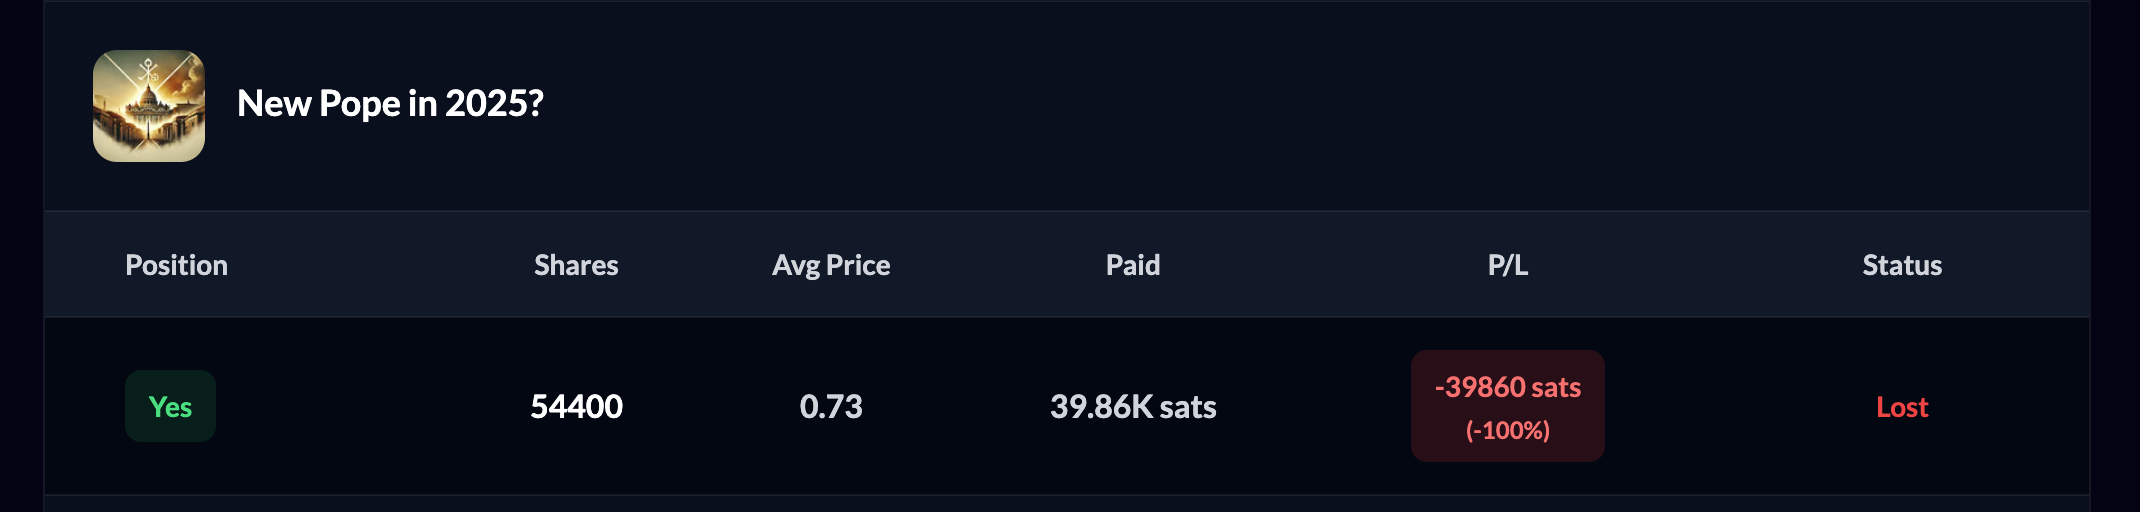Image resolution: width=2140 pixels, height=512 pixels.
Task: Click the P/L column header
Action: [1508, 265]
